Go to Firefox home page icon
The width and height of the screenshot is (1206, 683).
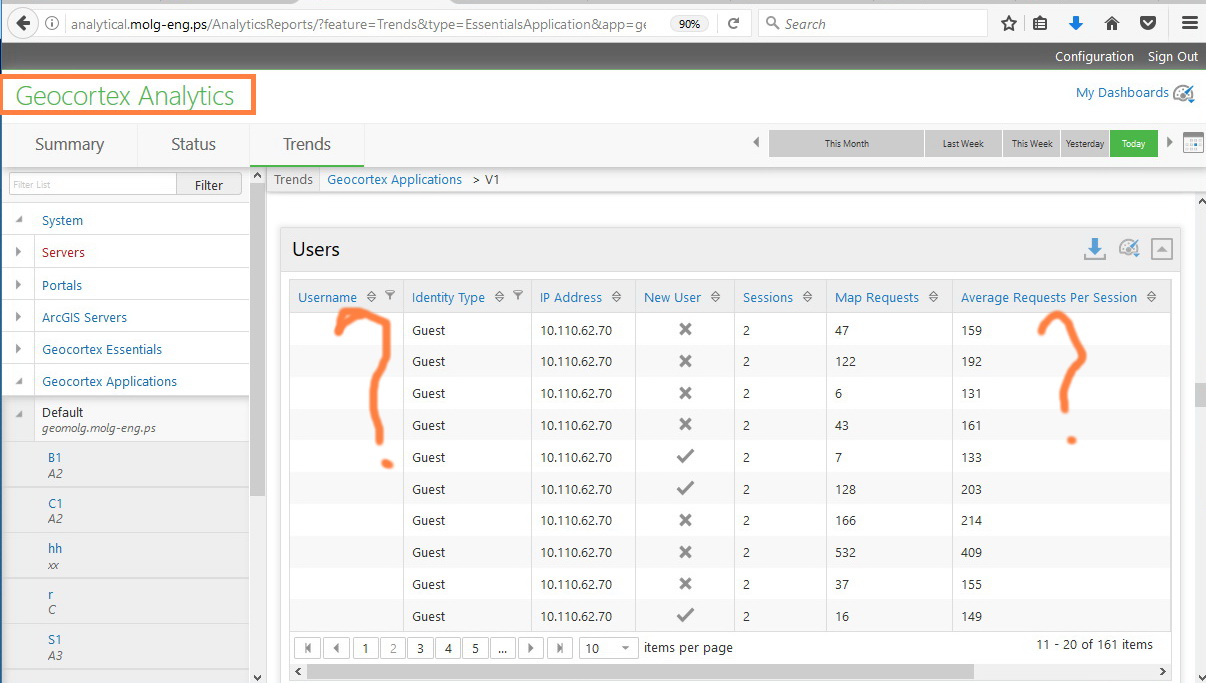click(x=1112, y=23)
